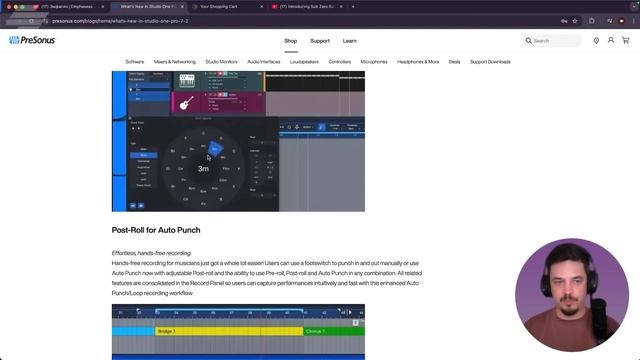
Task: Click the yellow Bridge 1 section in image
Action: [229, 331]
